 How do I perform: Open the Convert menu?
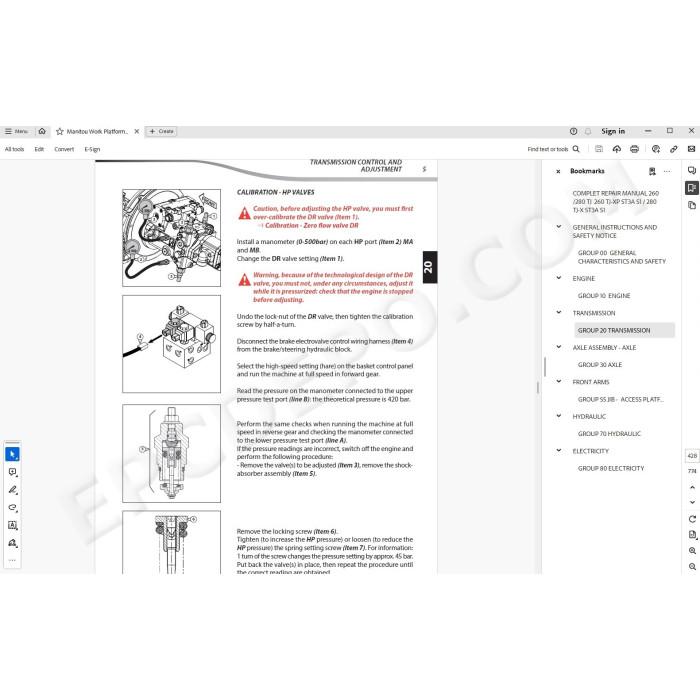click(x=64, y=149)
